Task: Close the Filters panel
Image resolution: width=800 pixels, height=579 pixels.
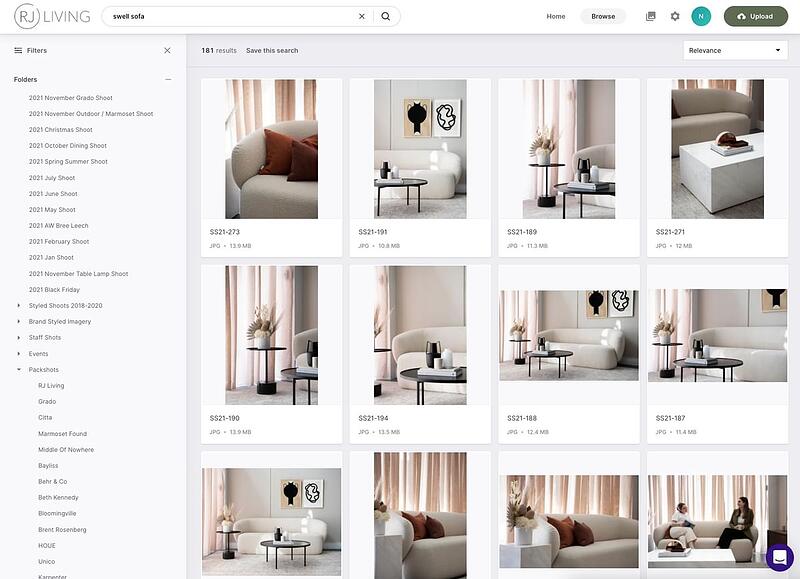Action: 167,51
